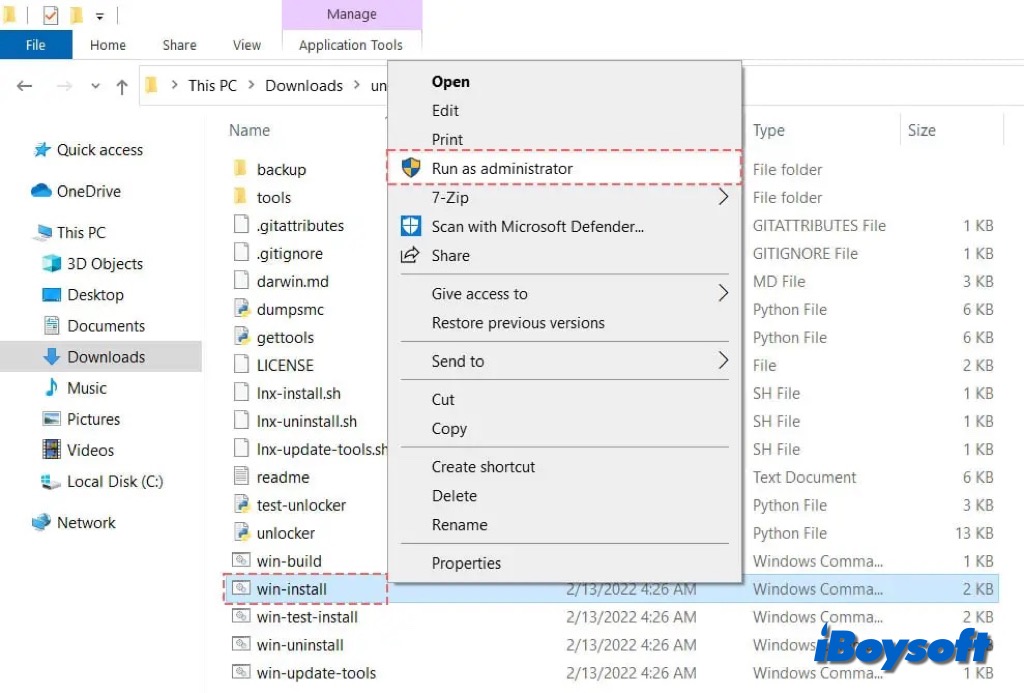The width and height of the screenshot is (1024, 693).
Task: Navigate to Downloads in the address breadcrumb
Action: (304, 86)
